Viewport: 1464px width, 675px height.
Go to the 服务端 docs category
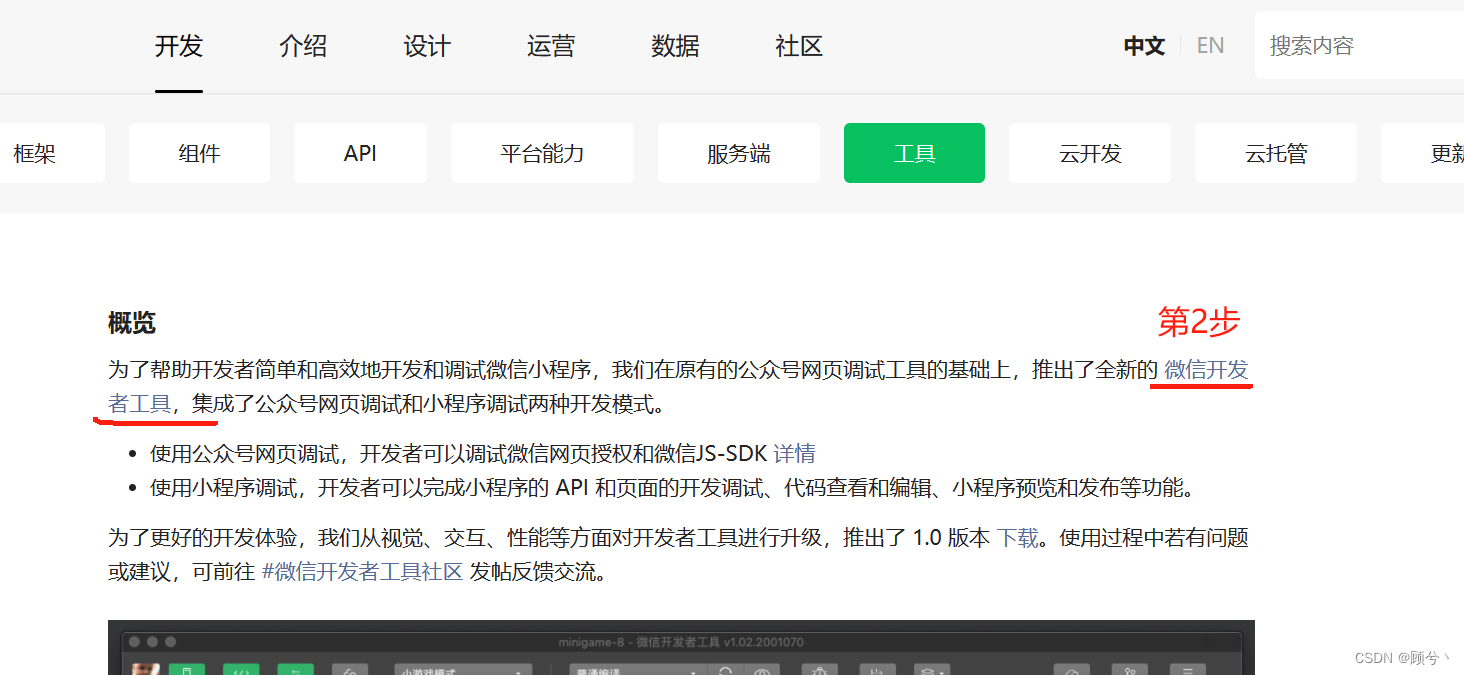tap(739, 153)
